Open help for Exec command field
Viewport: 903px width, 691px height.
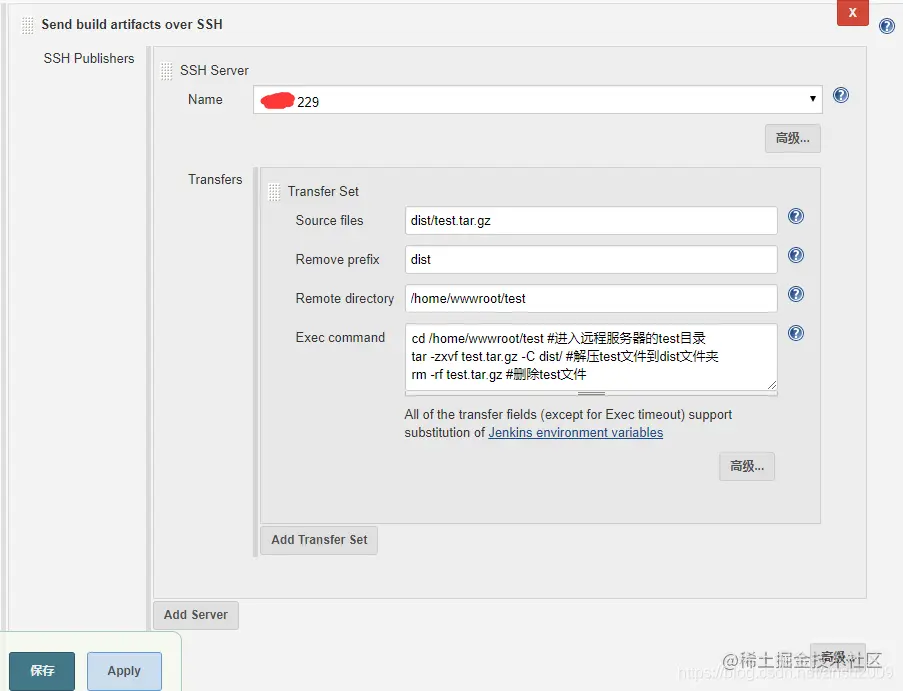click(796, 333)
